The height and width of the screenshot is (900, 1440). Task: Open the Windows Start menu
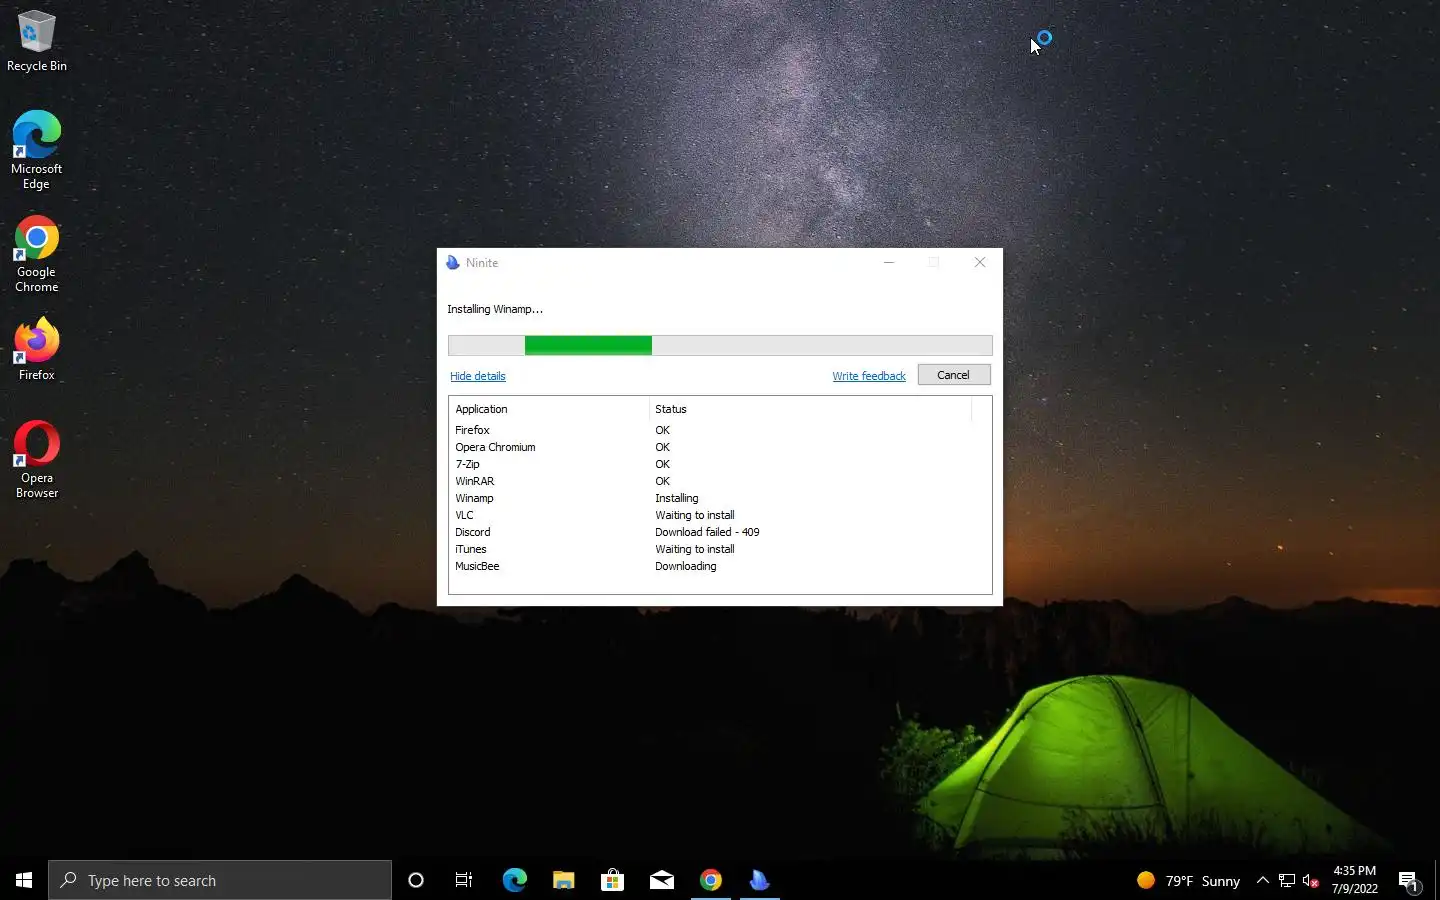(x=24, y=880)
